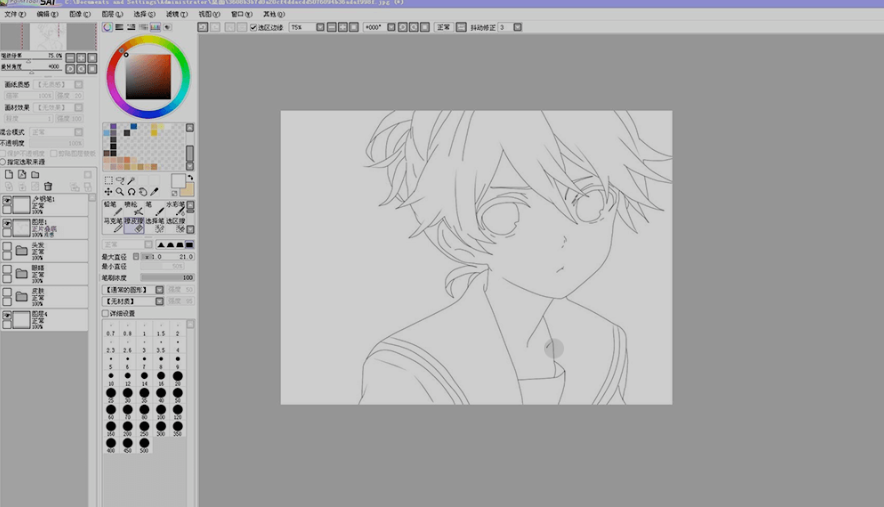This screenshot has height=507, width=884.
Task: Select the flat rectangular brush edge shape
Action: click(x=189, y=245)
